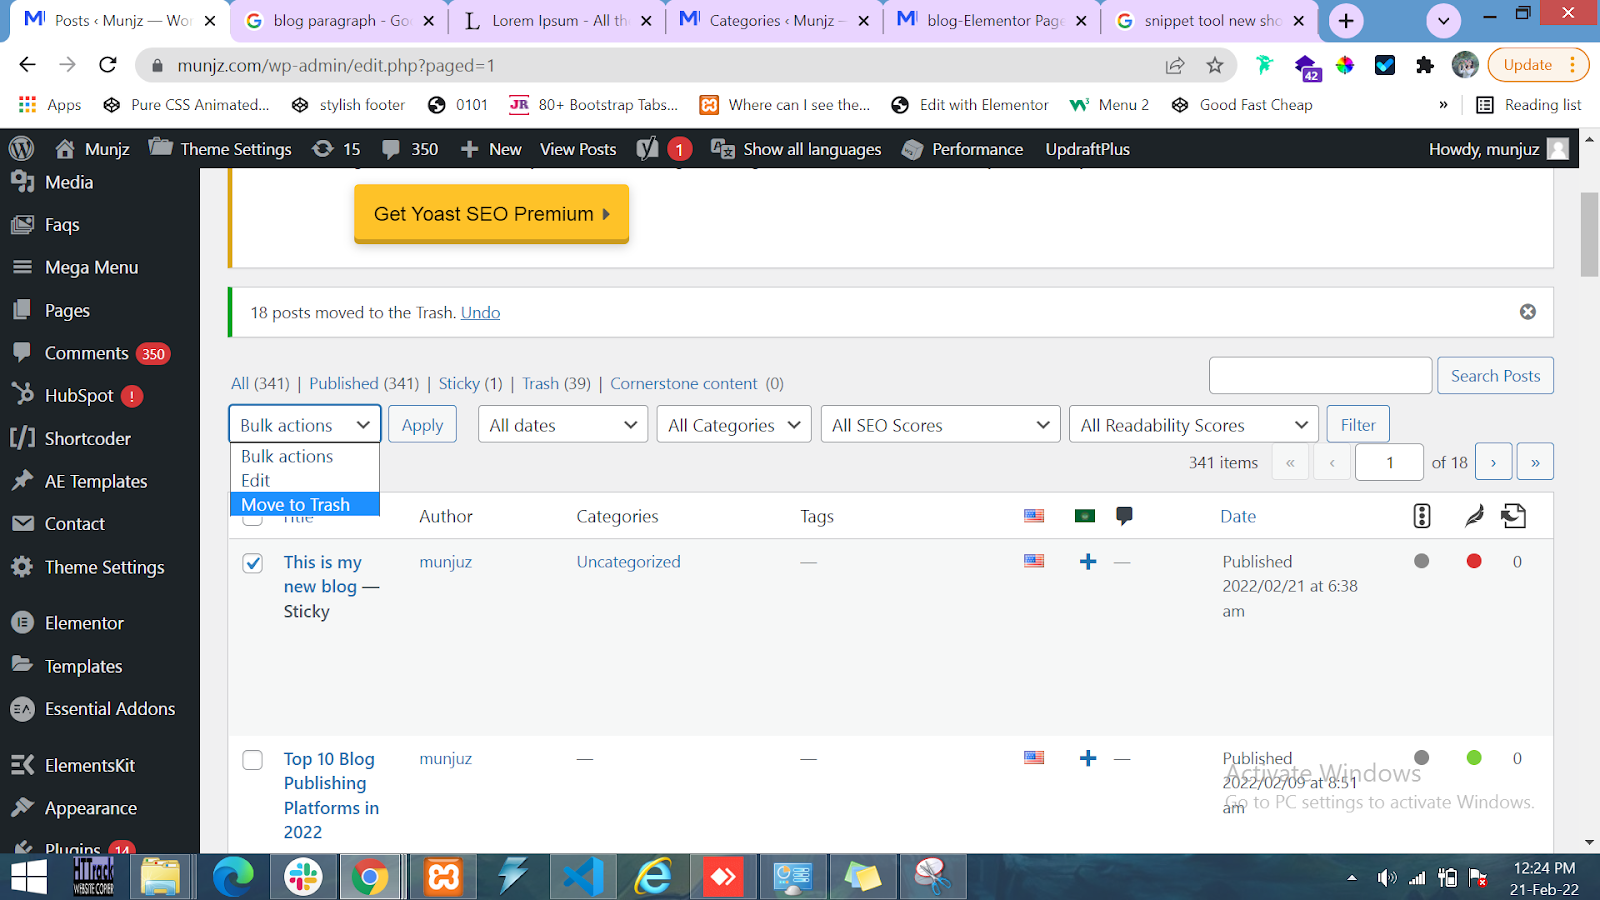
Task: Open the Yoast SEO admin bar icon
Action: tap(648, 149)
